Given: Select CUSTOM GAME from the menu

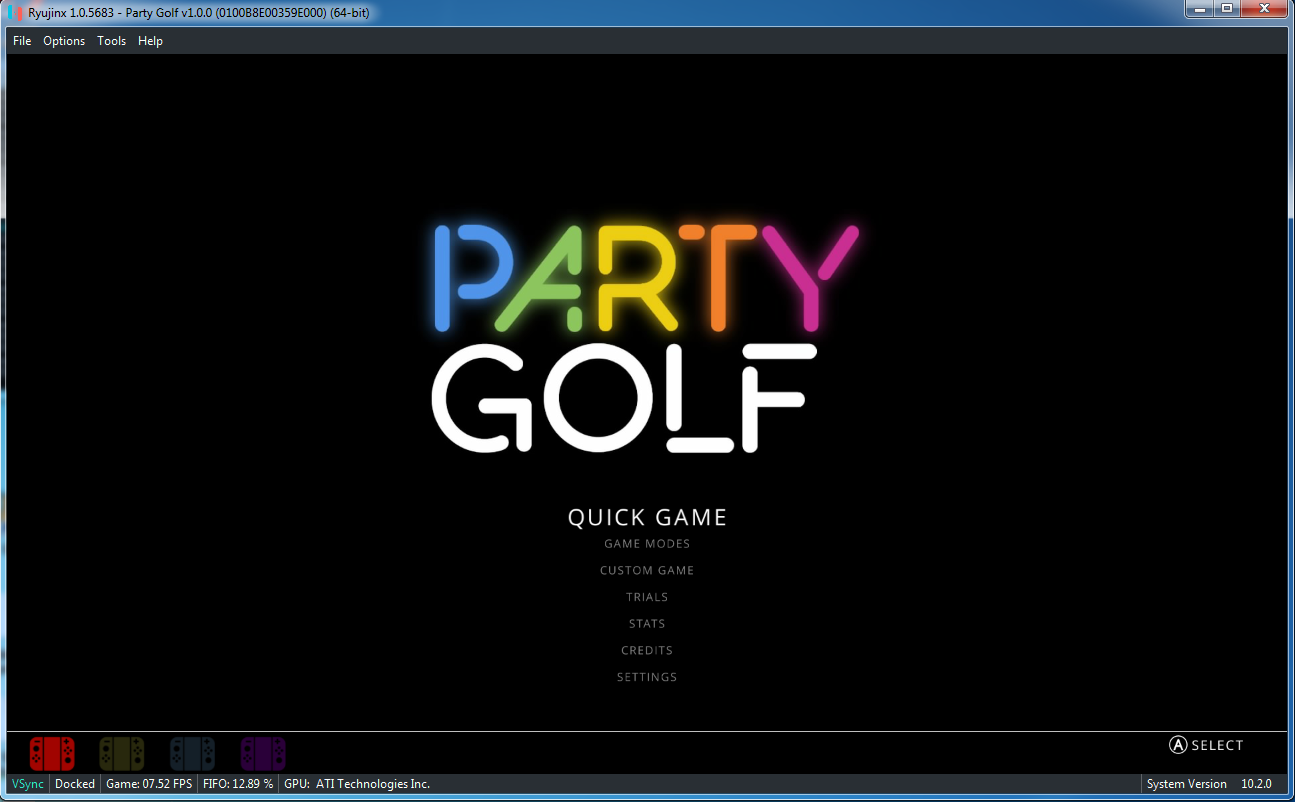Looking at the screenshot, I should pos(647,570).
